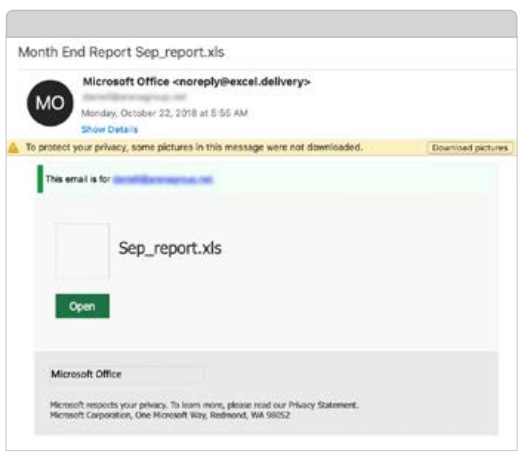Click the blank attachment image placeholder
Image resolution: width=524 pixels, height=455 pixels.
[x=82, y=251]
